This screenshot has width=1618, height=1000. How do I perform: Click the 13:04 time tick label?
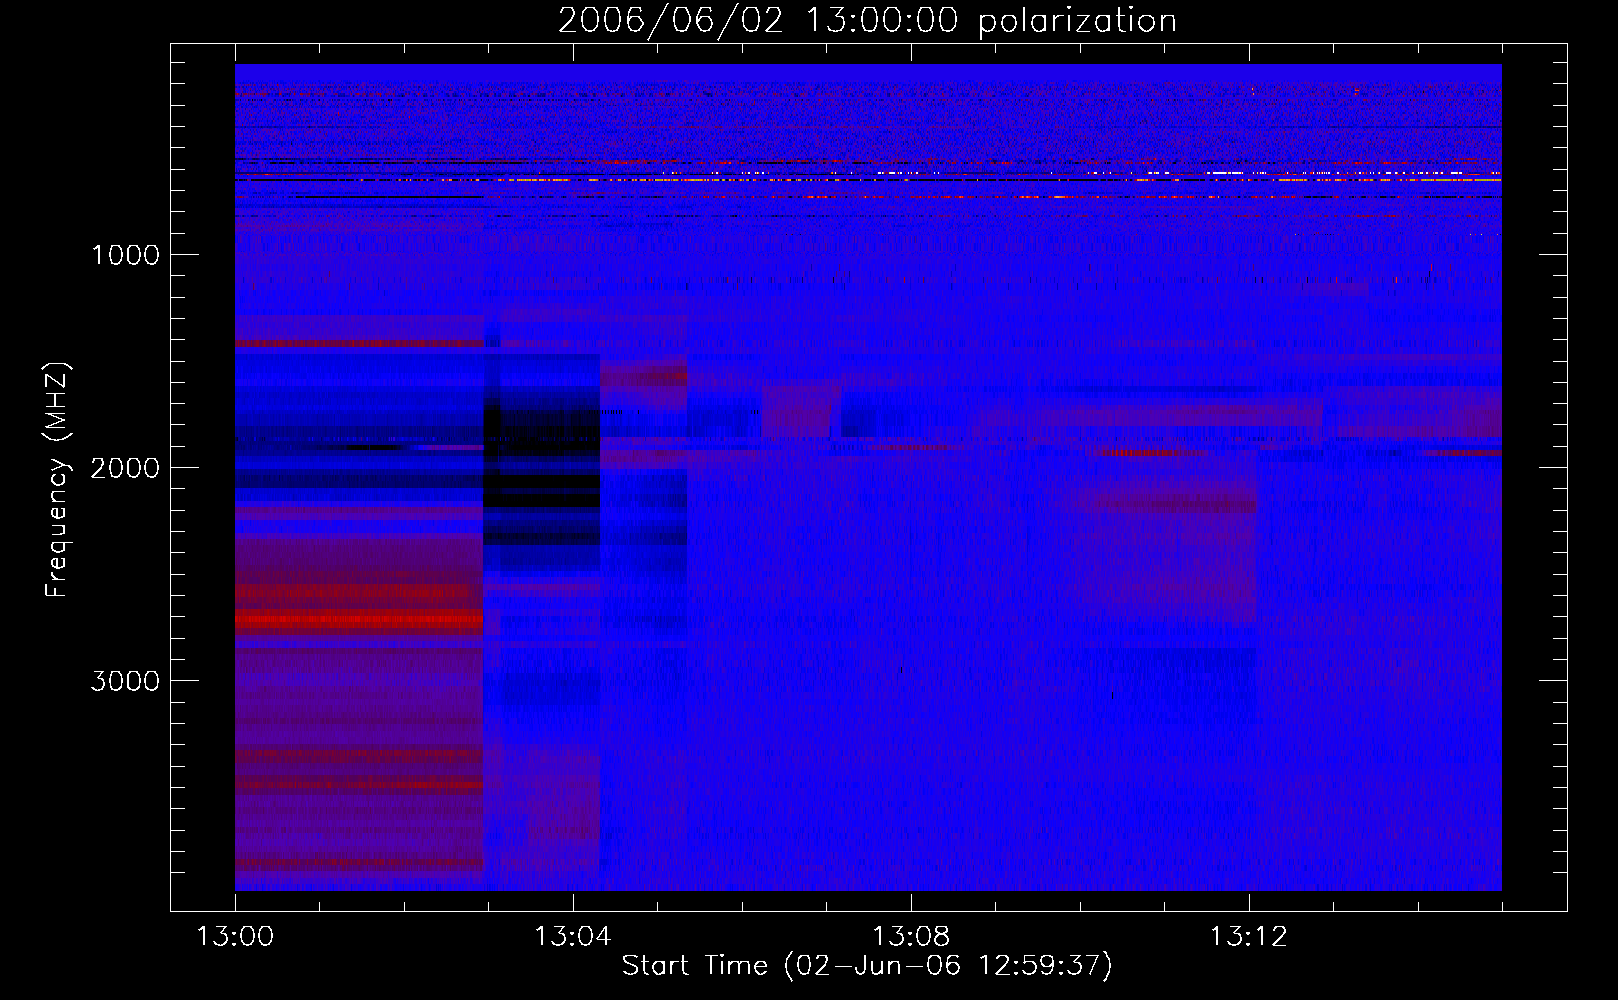click(573, 937)
